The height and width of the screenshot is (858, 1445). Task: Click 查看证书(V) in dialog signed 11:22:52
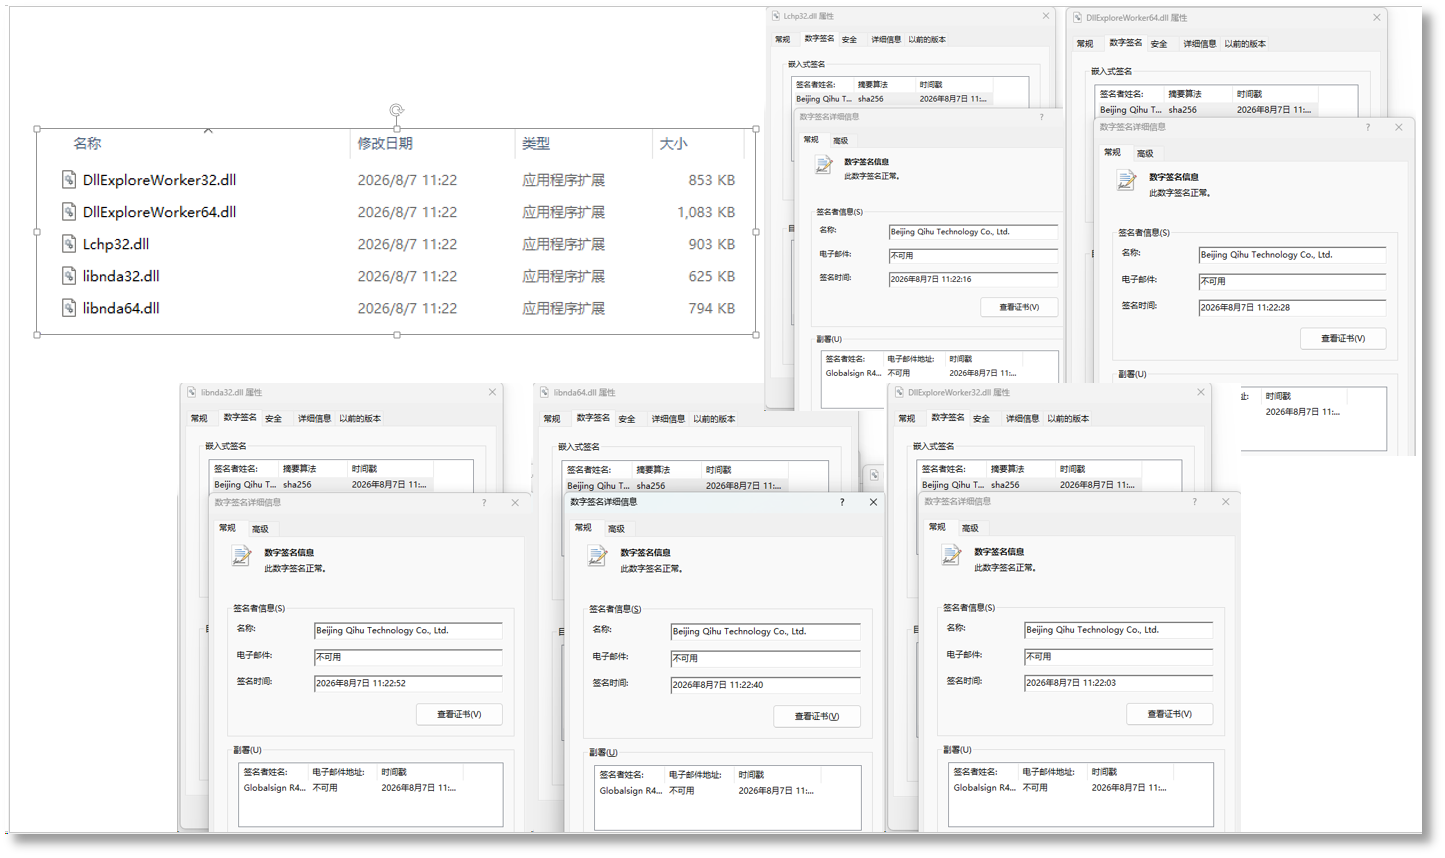pyautogui.click(x=459, y=714)
